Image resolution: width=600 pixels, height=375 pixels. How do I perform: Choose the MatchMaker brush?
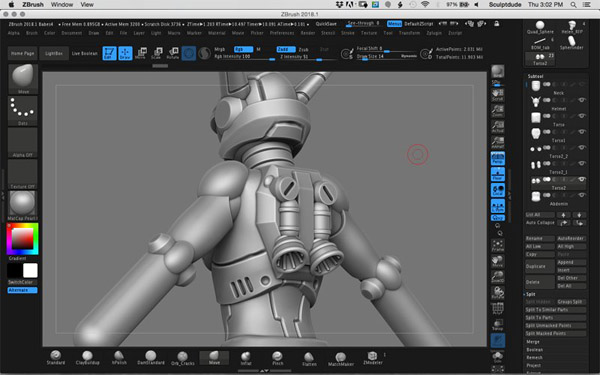click(341, 359)
